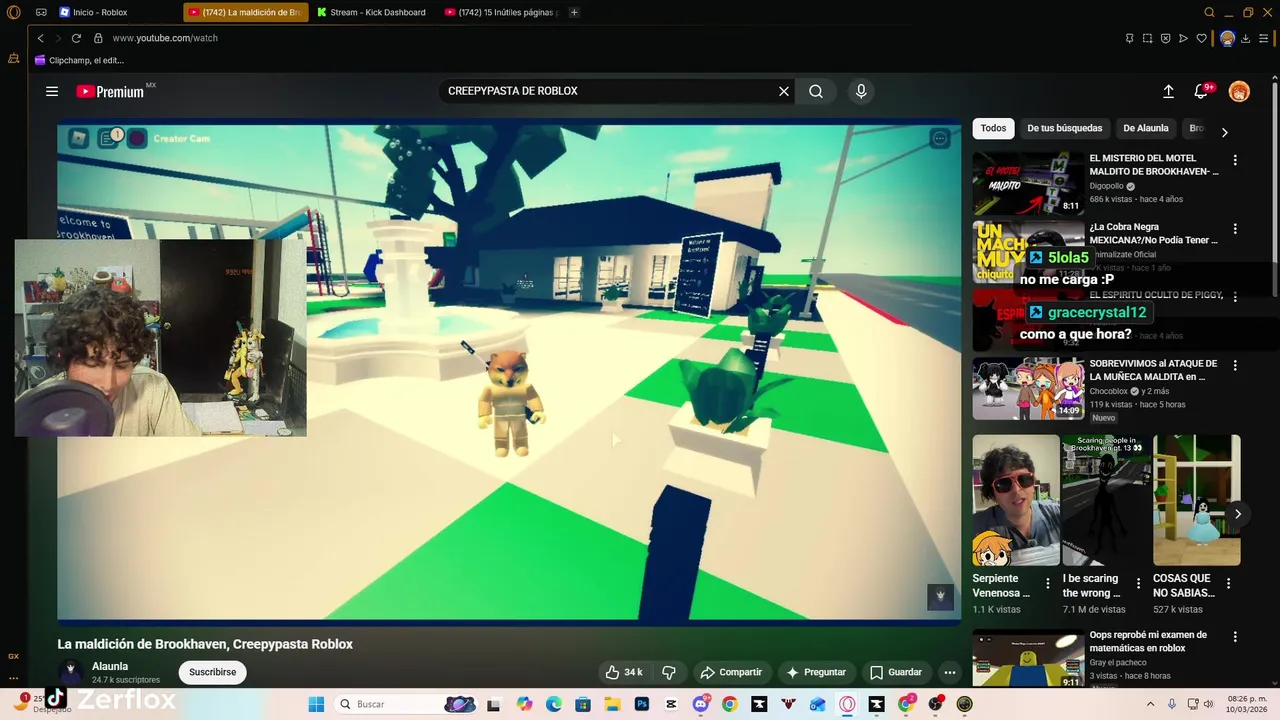Open the Alaunla channel name link
Image resolution: width=1280 pixels, height=720 pixels.
click(110, 666)
